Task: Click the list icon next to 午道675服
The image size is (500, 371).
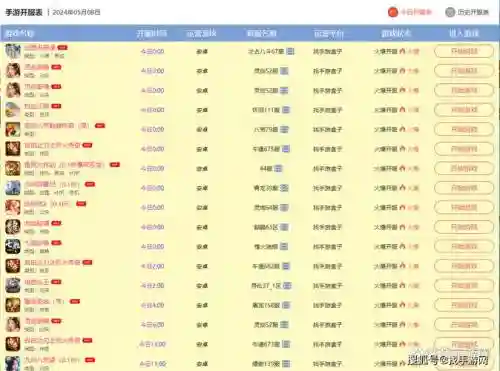Action: pos(286,149)
